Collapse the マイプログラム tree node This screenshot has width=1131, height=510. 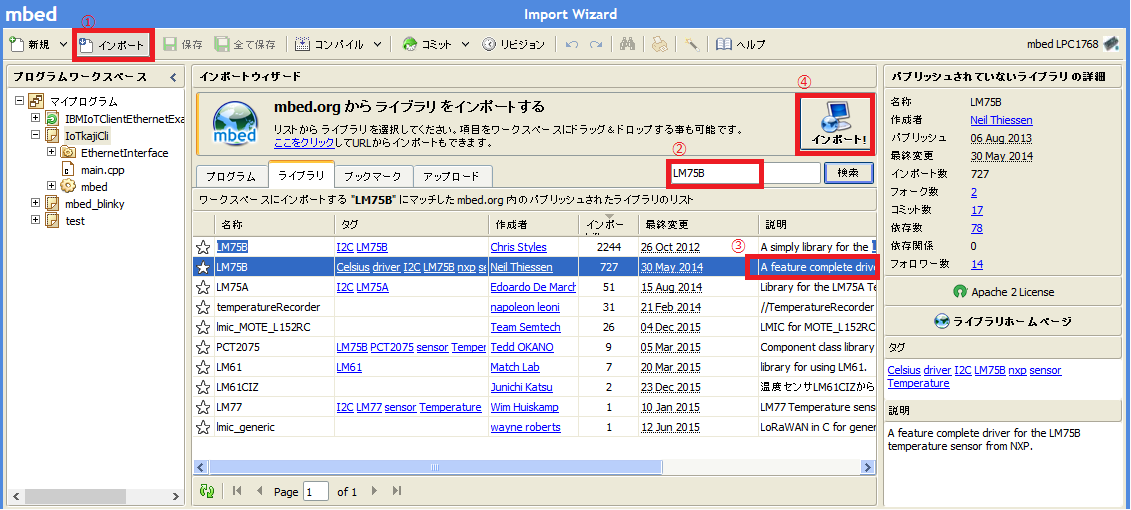19,102
